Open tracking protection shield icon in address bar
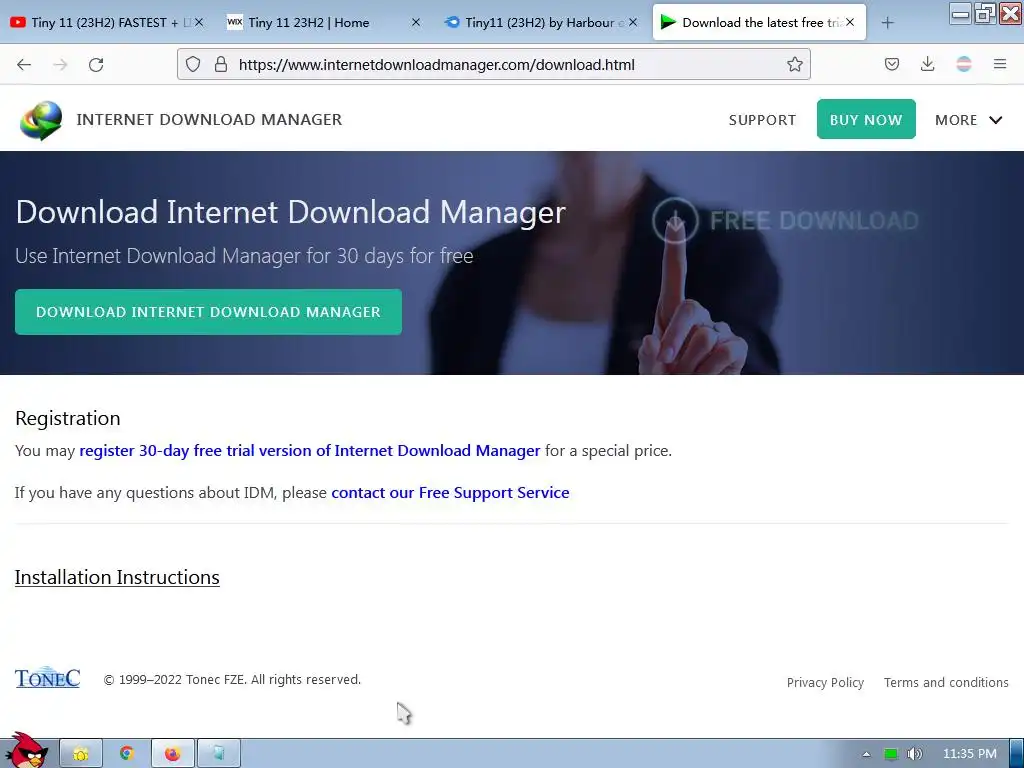 tap(193, 64)
